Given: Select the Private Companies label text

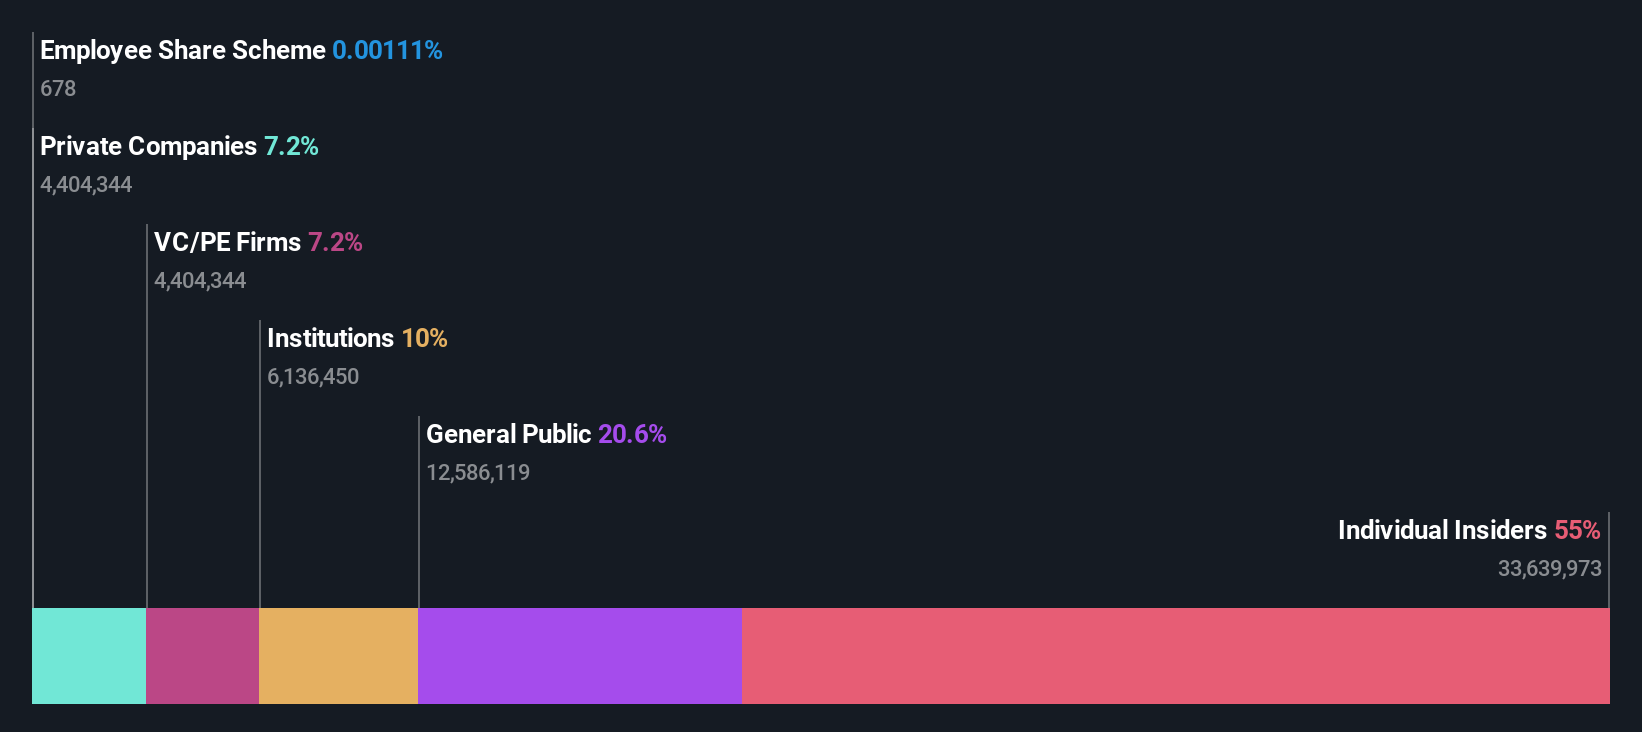Looking at the screenshot, I should (x=148, y=146).
